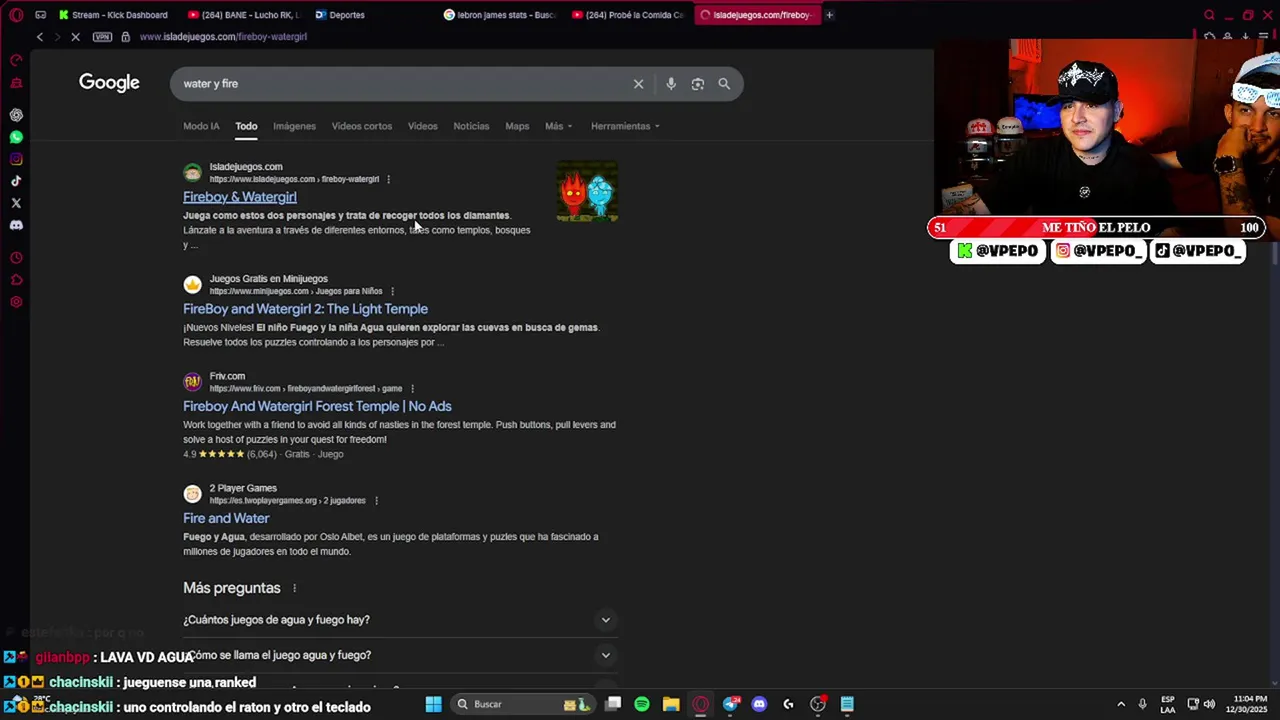Switch to the lebron james stats tab
This screenshot has height=720, width=1280.
click(x=499, y=15)
